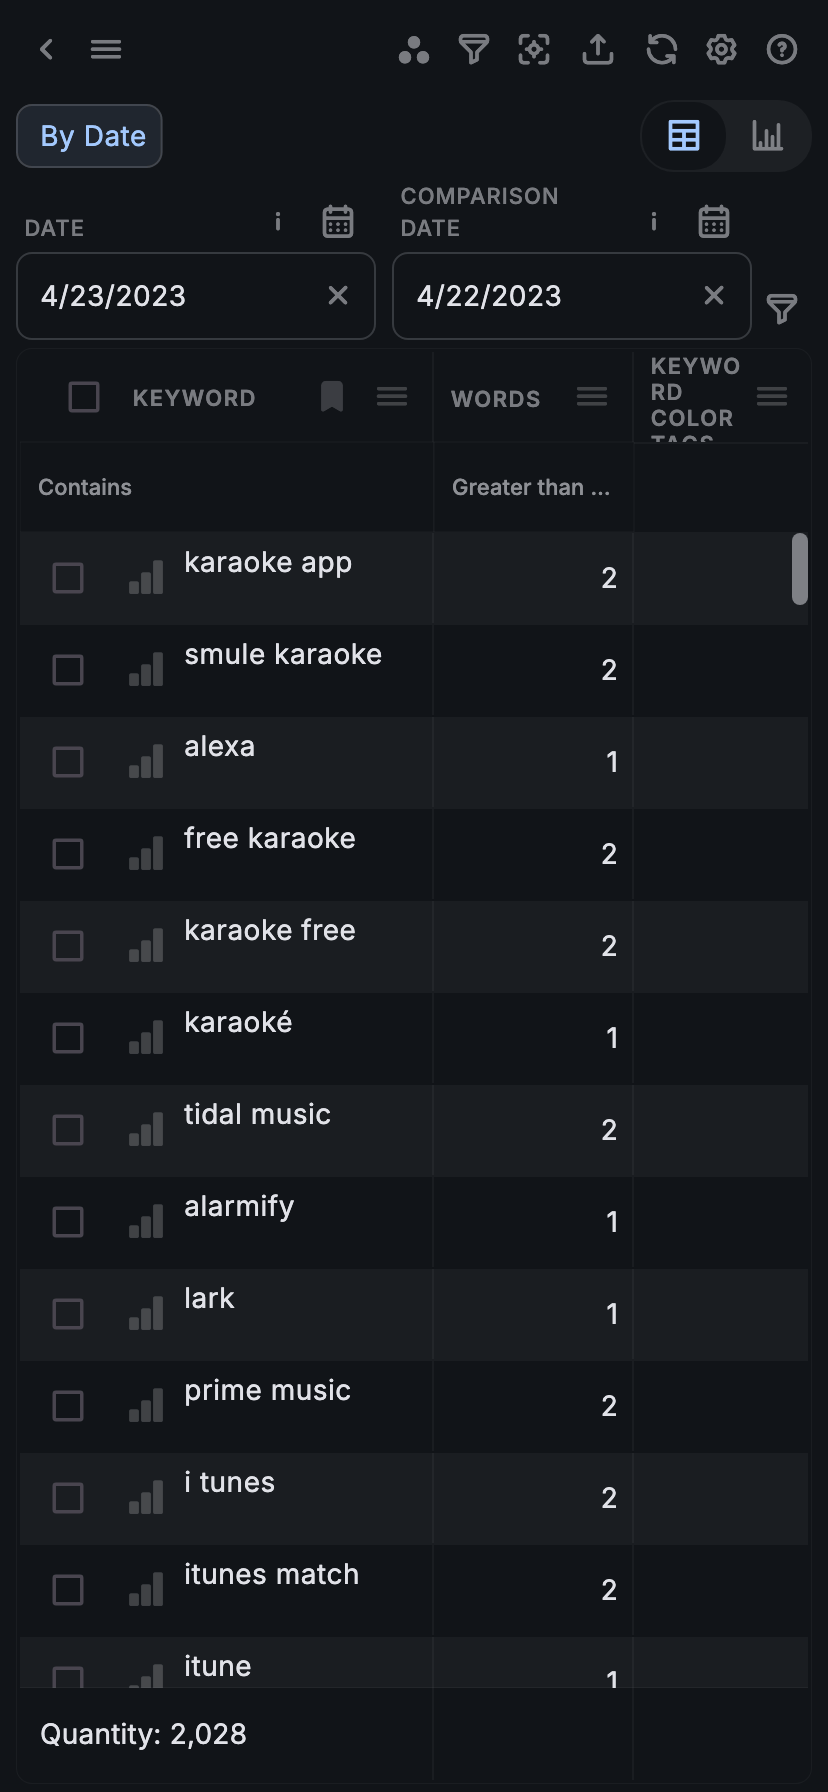Viewport: 828px width, 1792px height.
Task: Clear the 4/23/2023 date field
Action: point(338,296)
